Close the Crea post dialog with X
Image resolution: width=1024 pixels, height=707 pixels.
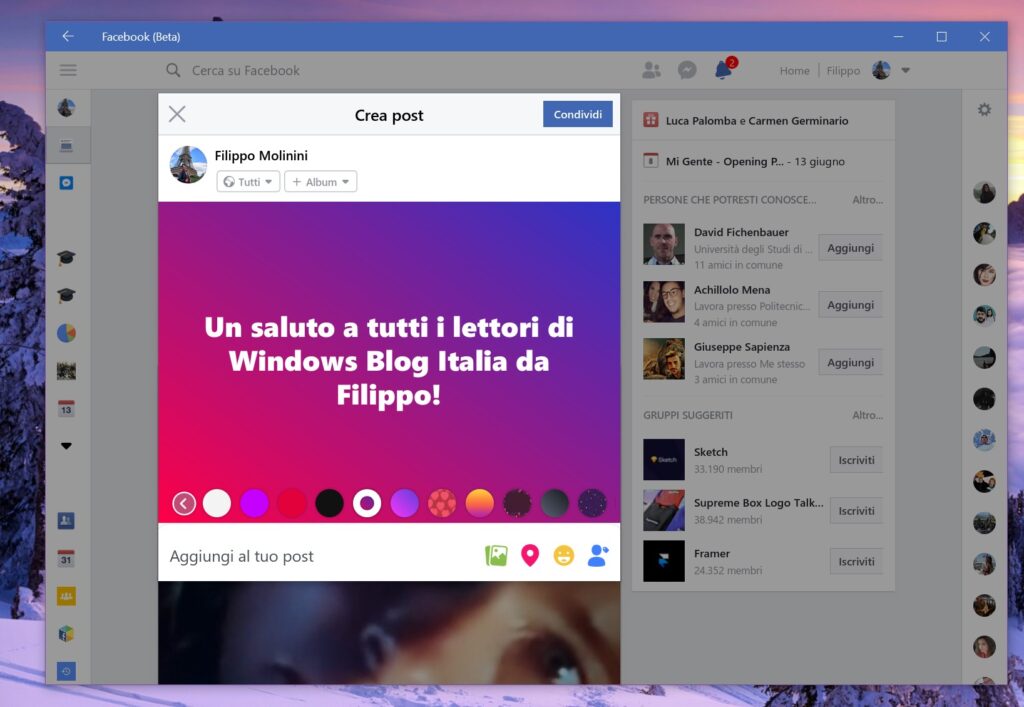coord(177,114)
